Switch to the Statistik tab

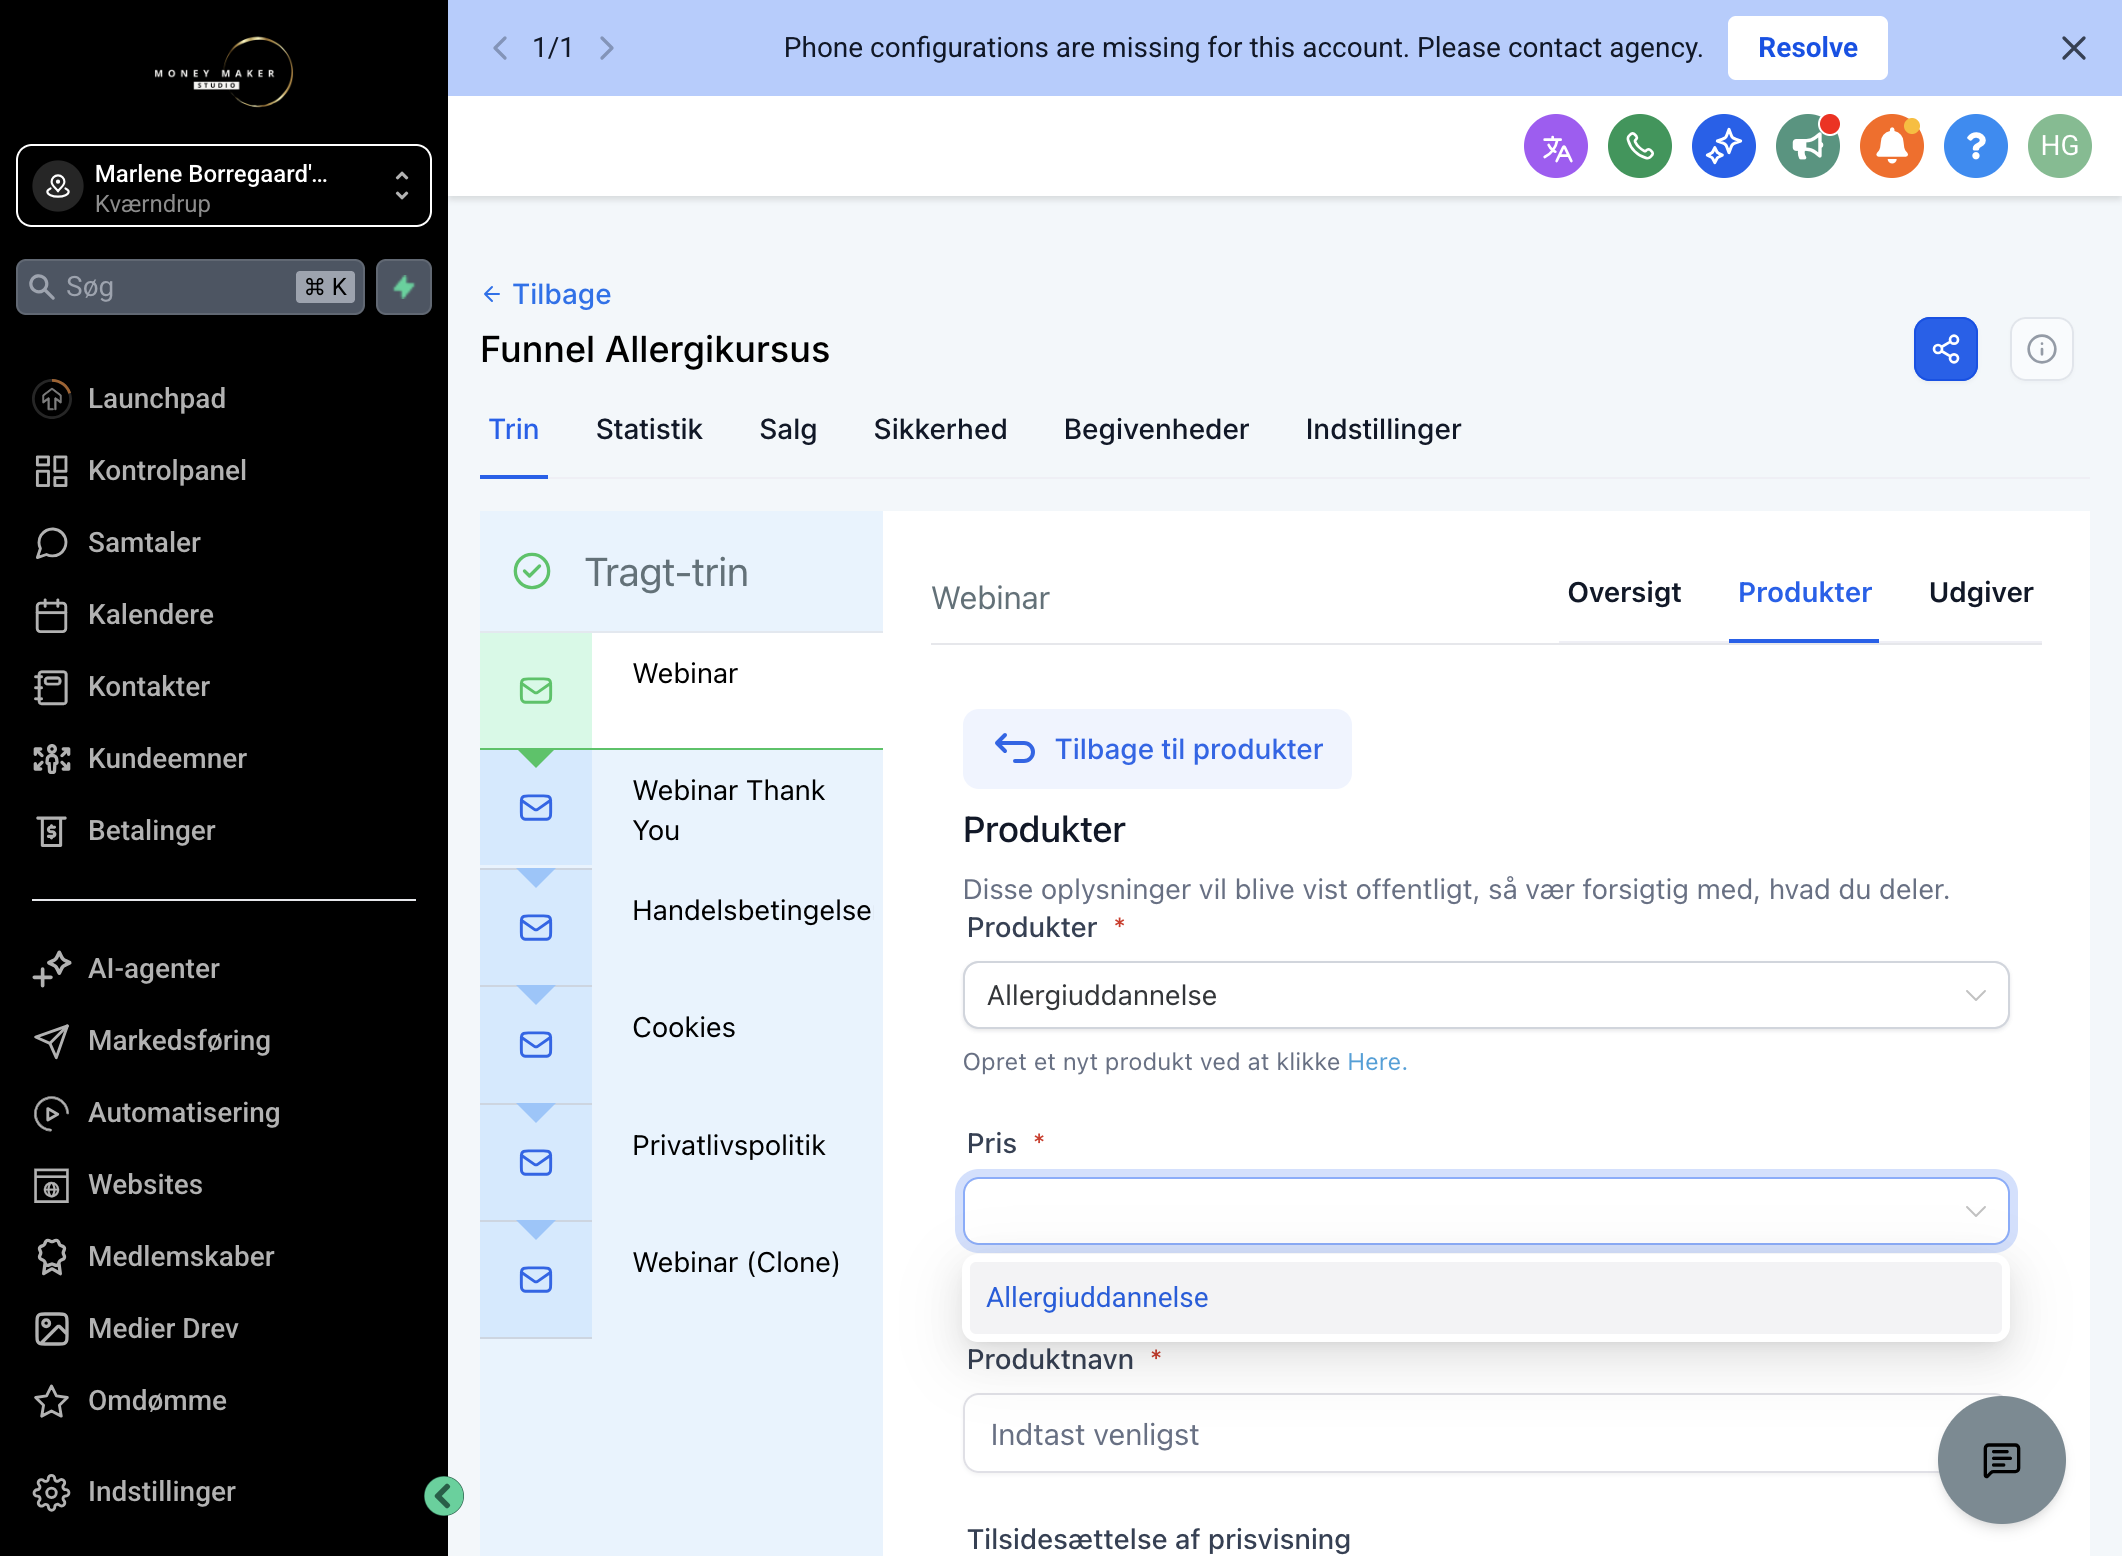(x=649, y=429)
